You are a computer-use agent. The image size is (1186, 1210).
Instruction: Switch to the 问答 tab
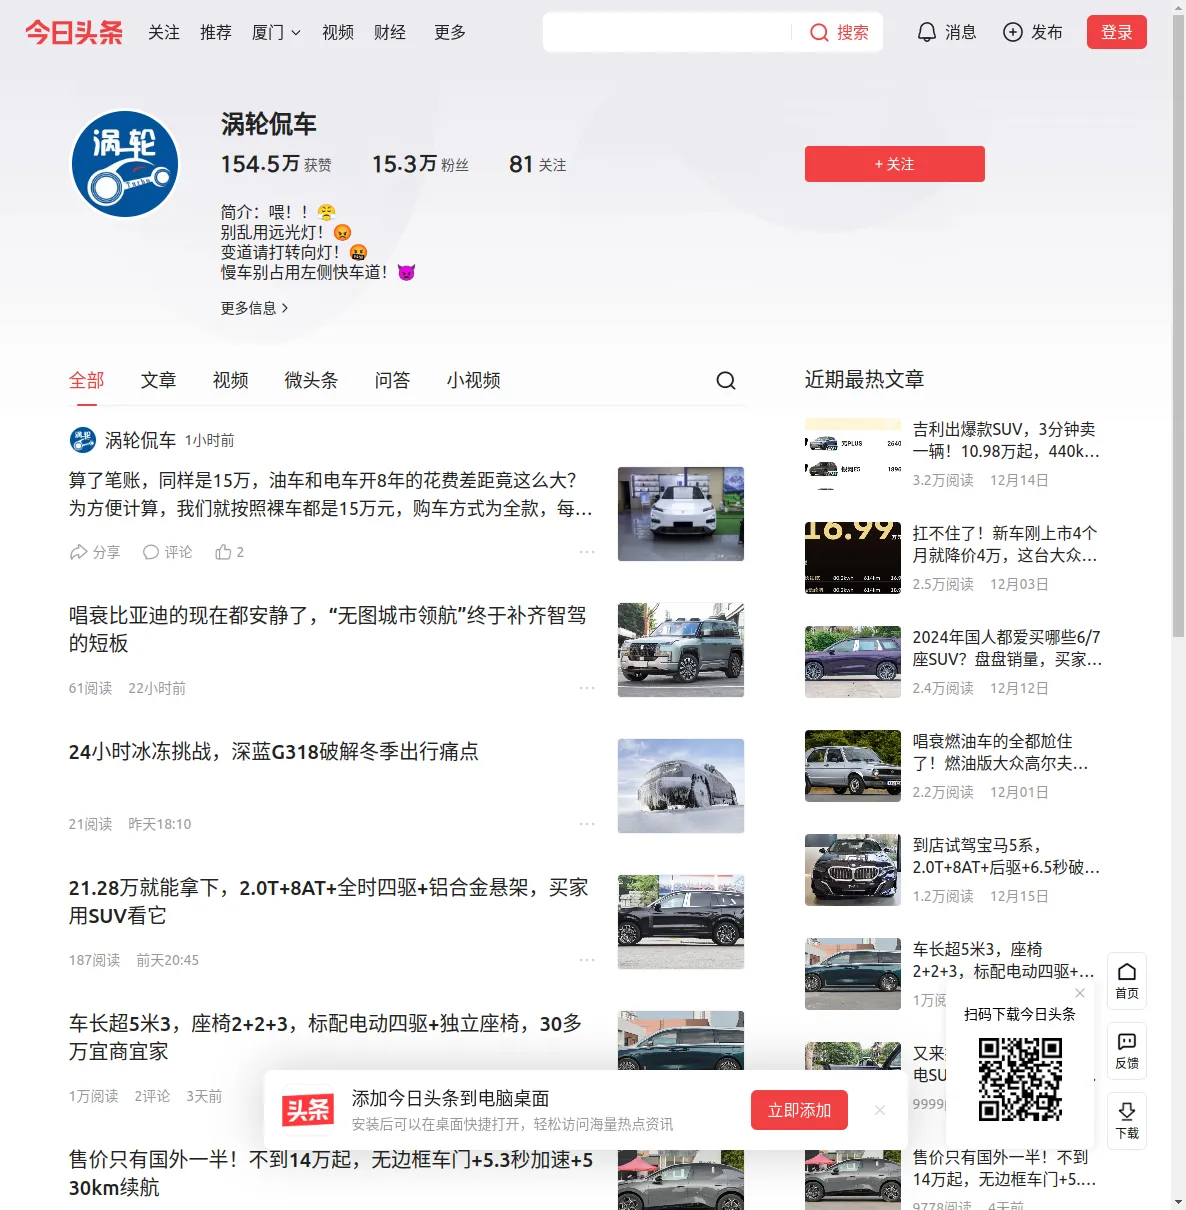click(393, 380)
